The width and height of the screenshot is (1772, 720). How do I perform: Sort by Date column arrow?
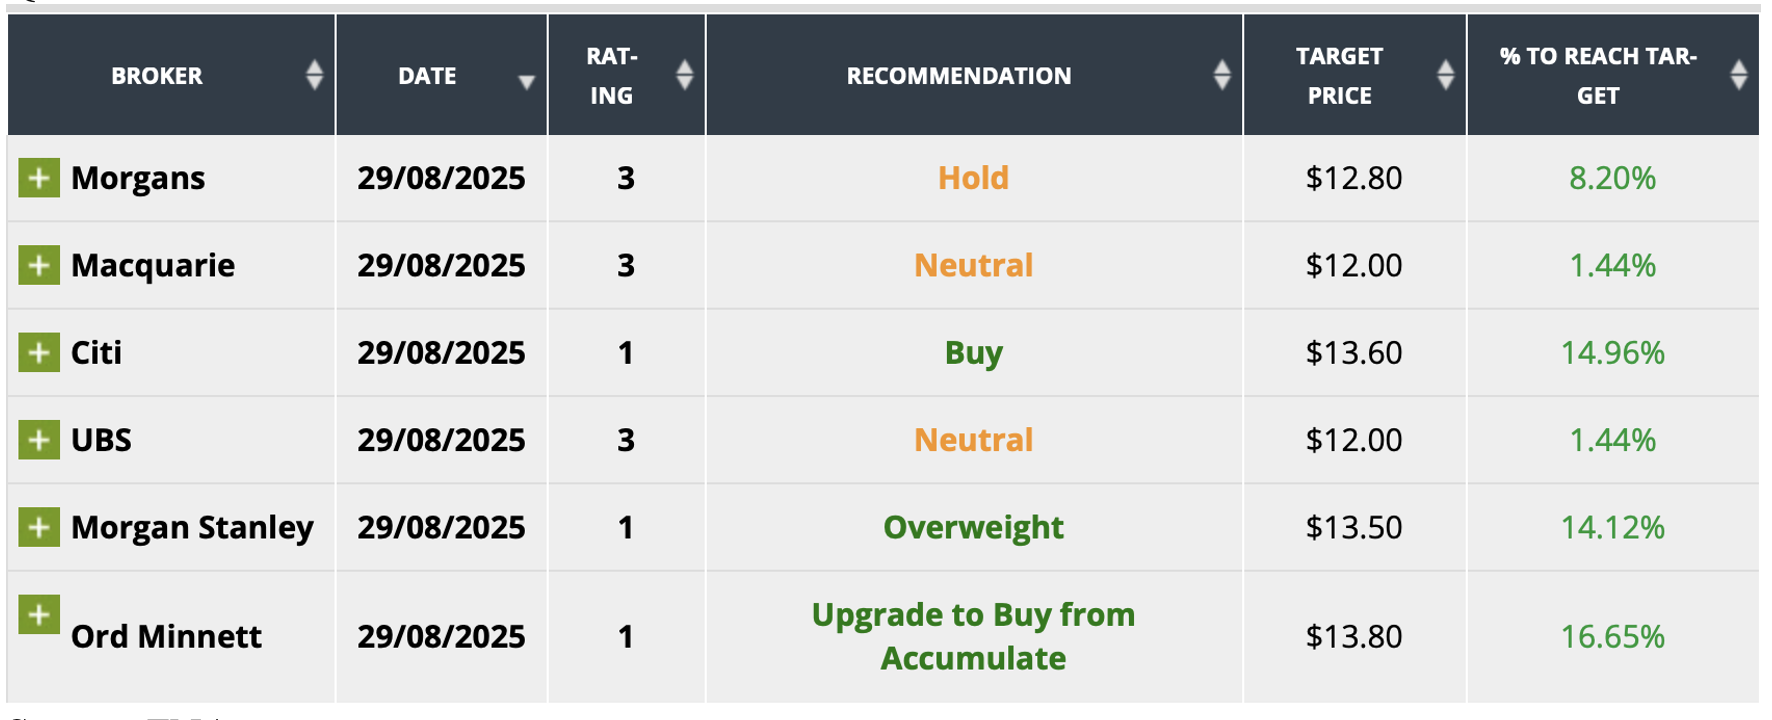click(526, 82)
